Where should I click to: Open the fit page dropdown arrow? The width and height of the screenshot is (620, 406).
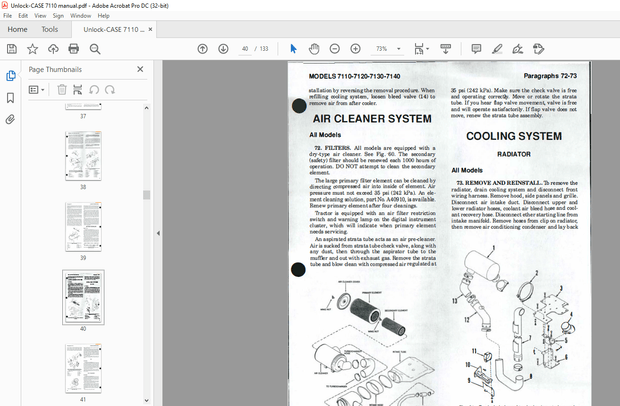pyautogui.click(x=427, y=49)
